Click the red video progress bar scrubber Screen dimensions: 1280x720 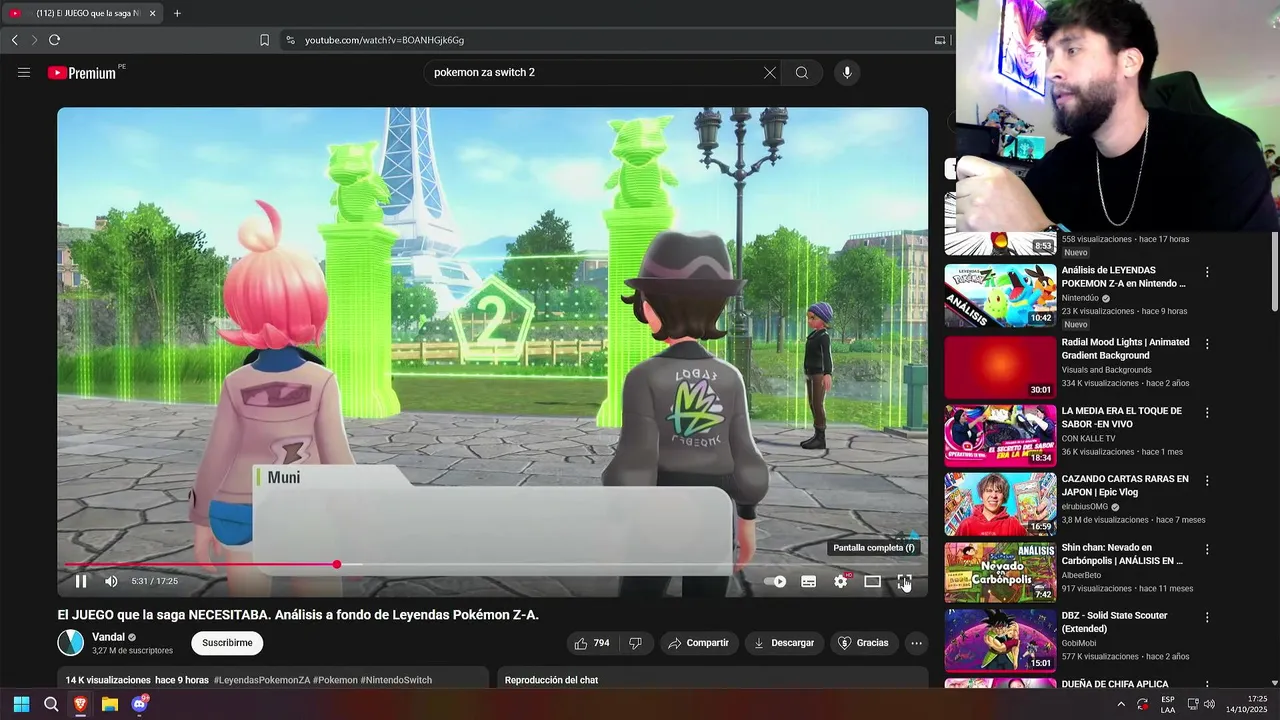pos(337,564)
